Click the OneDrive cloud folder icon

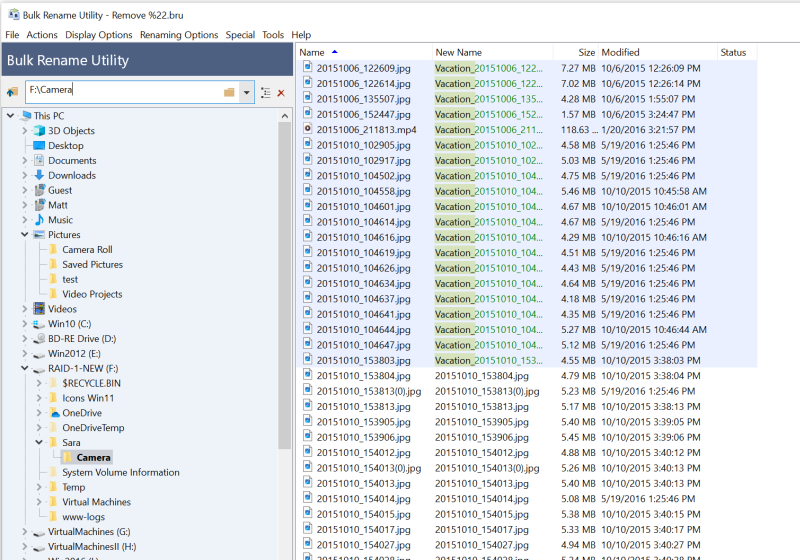click(54, 413)
